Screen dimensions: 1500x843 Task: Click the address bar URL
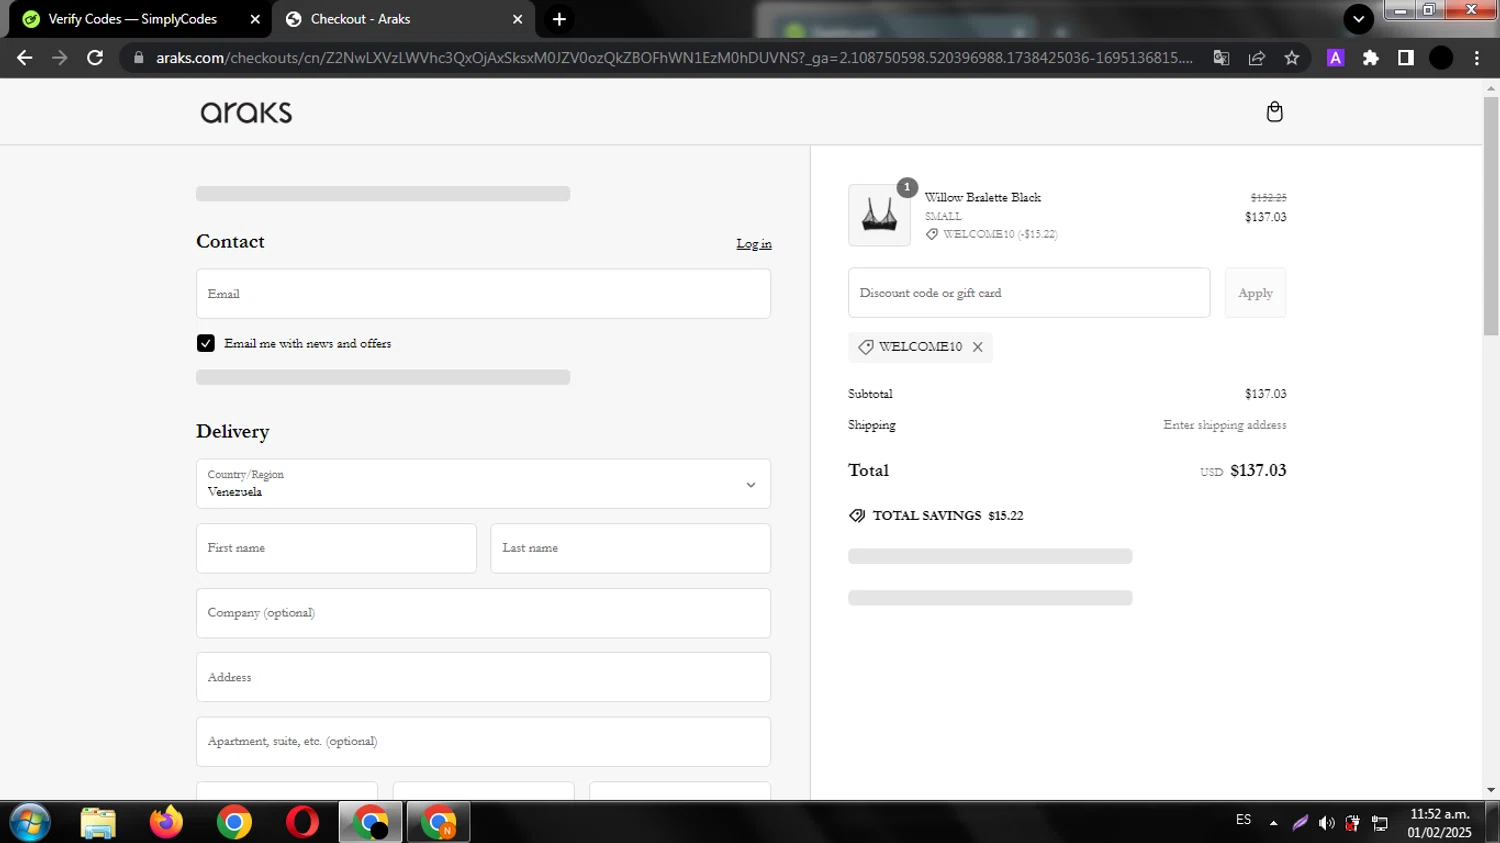click(674, 58)
